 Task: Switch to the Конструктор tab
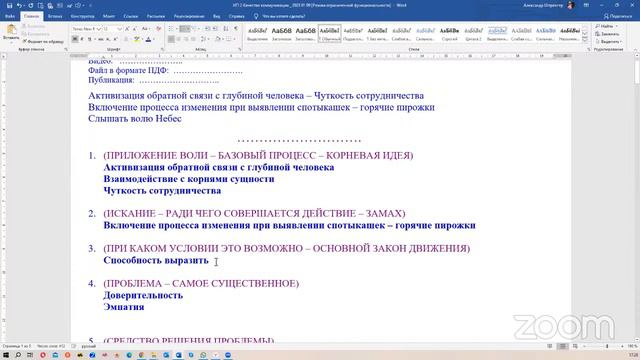tap(82, 16)
